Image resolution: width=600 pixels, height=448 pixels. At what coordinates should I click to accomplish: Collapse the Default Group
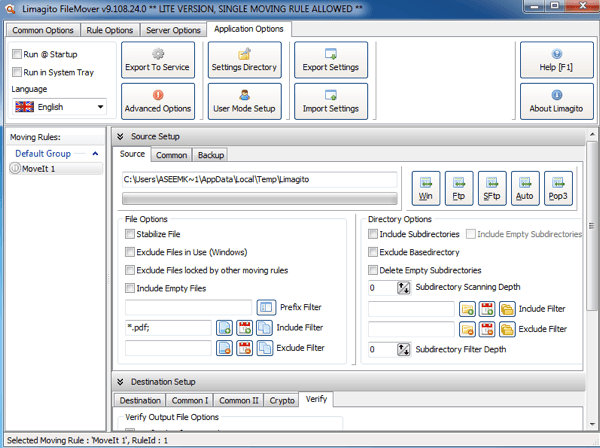click(95, 154)
